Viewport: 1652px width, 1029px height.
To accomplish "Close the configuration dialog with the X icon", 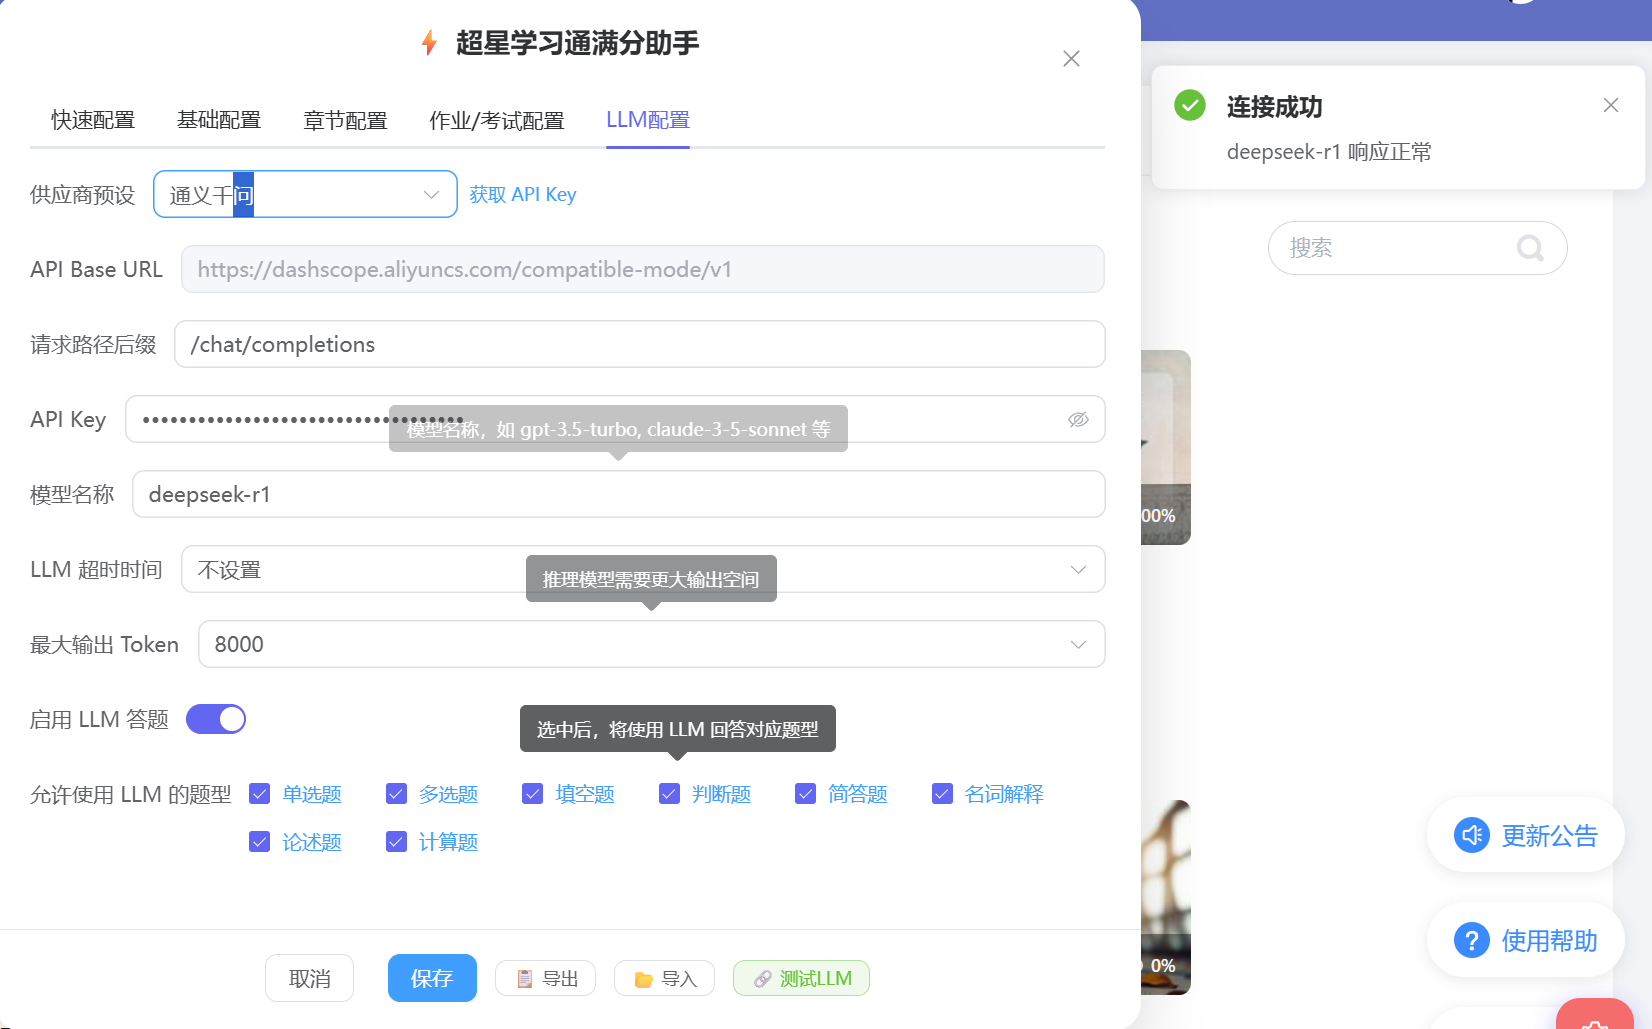I will coord(1071,59).
